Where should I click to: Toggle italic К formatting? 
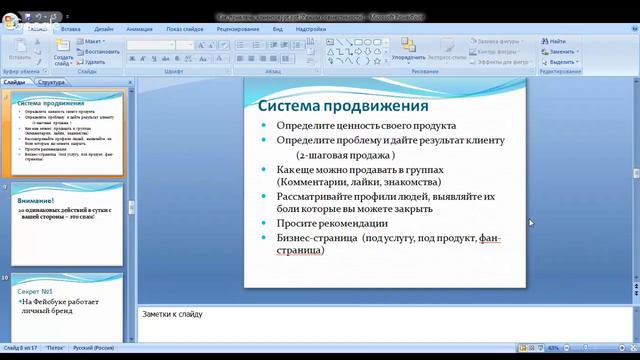coord(143,59)
